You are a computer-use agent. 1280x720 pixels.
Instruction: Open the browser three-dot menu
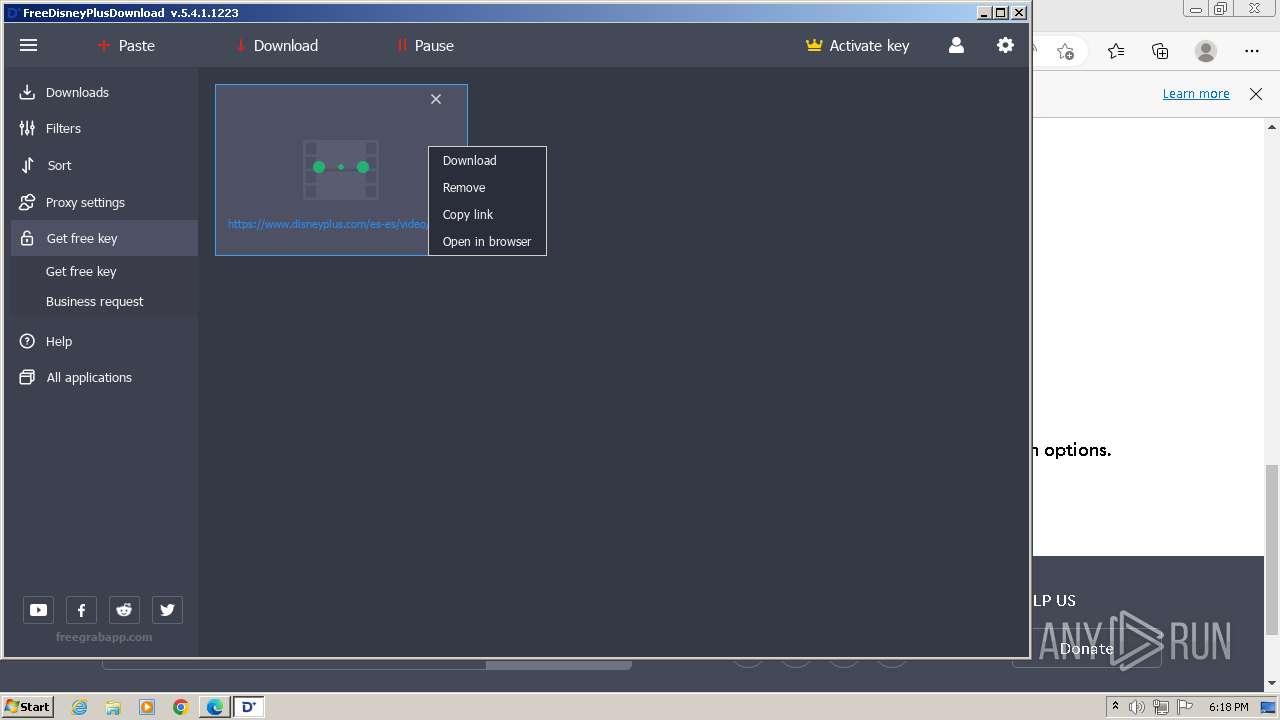[x=1252, y=50]
